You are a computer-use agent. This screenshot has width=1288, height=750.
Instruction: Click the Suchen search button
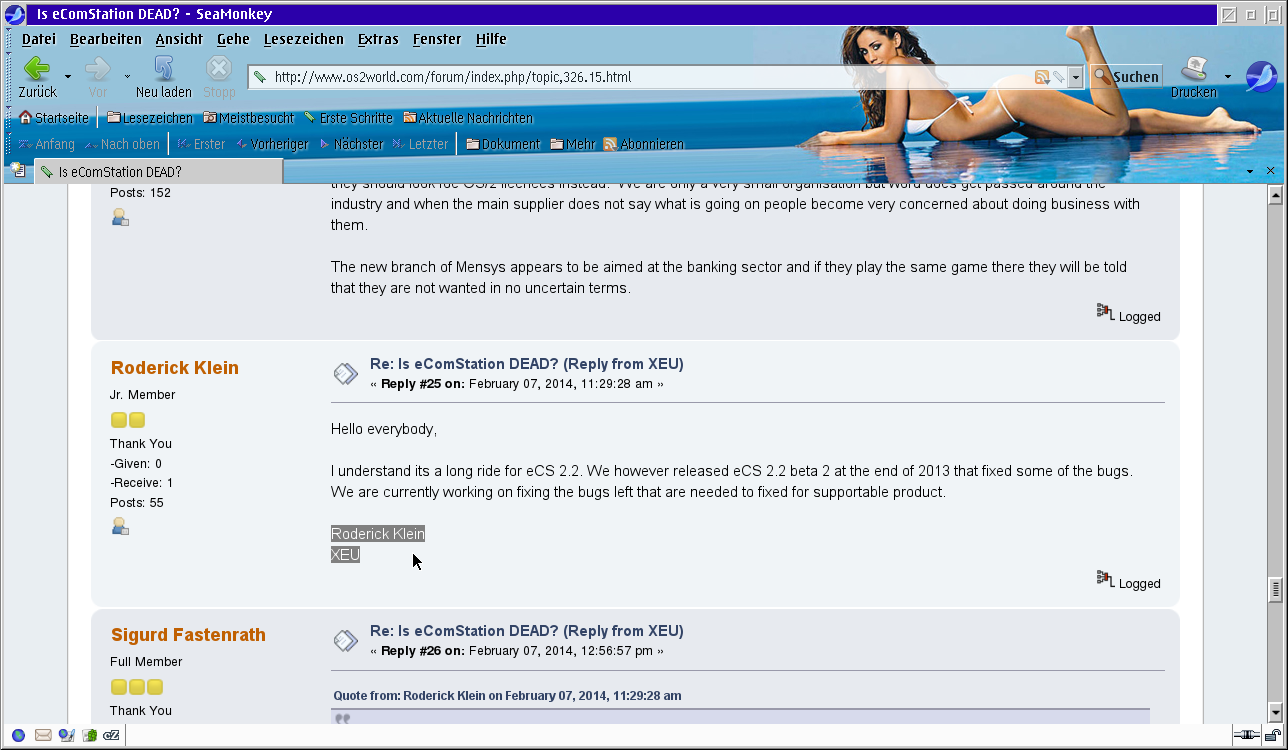[1126, 77]
